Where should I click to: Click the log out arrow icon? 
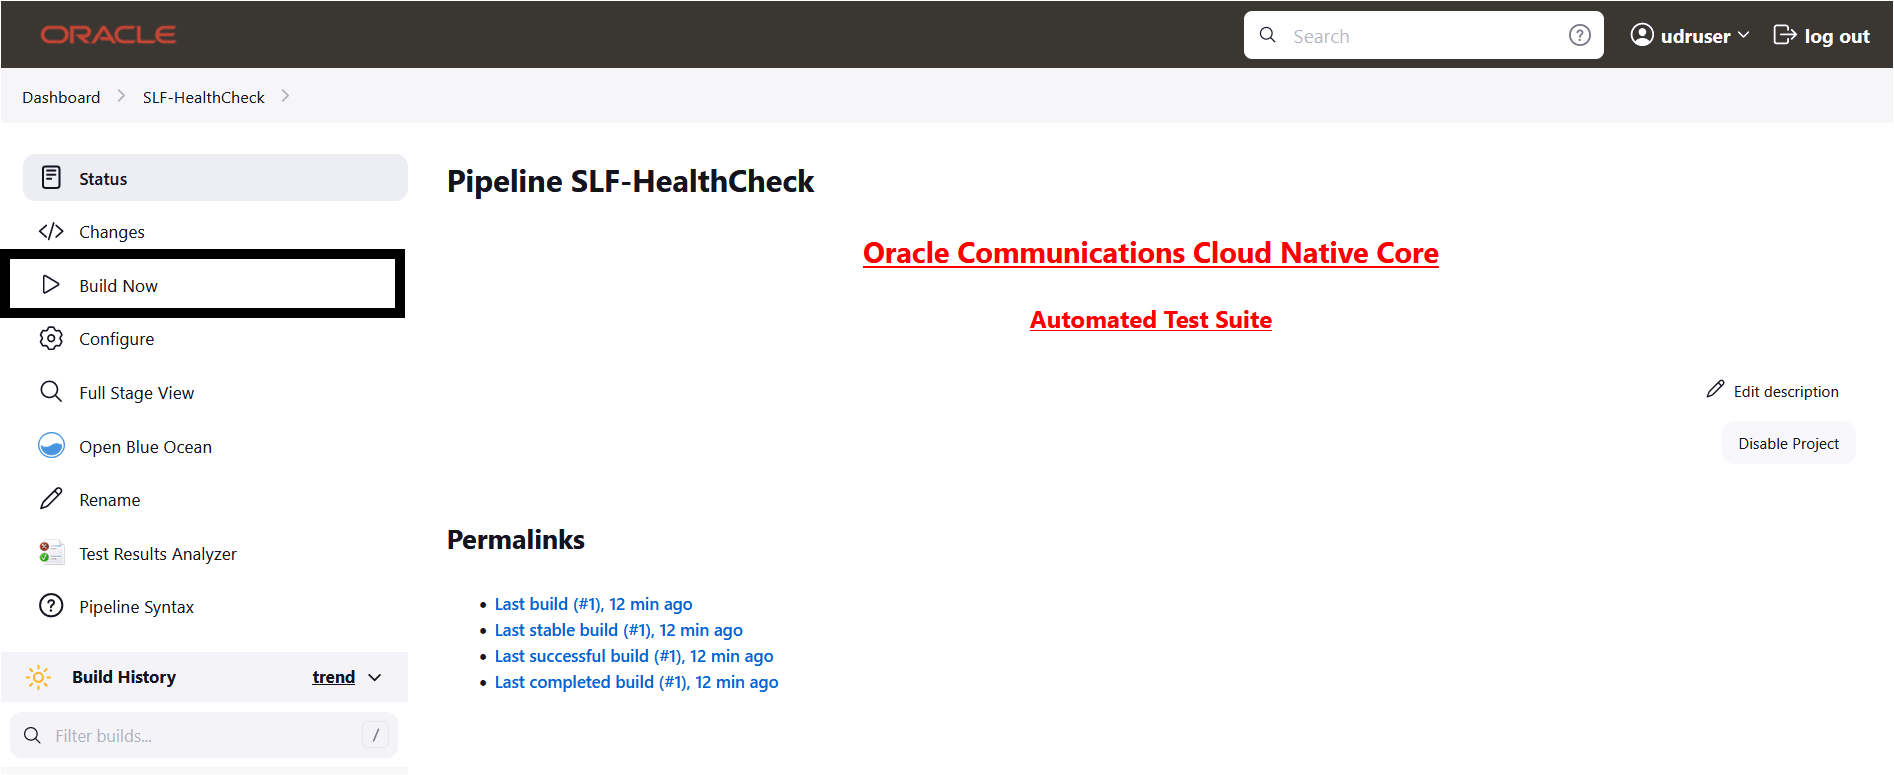click(x=1784, y=35)
